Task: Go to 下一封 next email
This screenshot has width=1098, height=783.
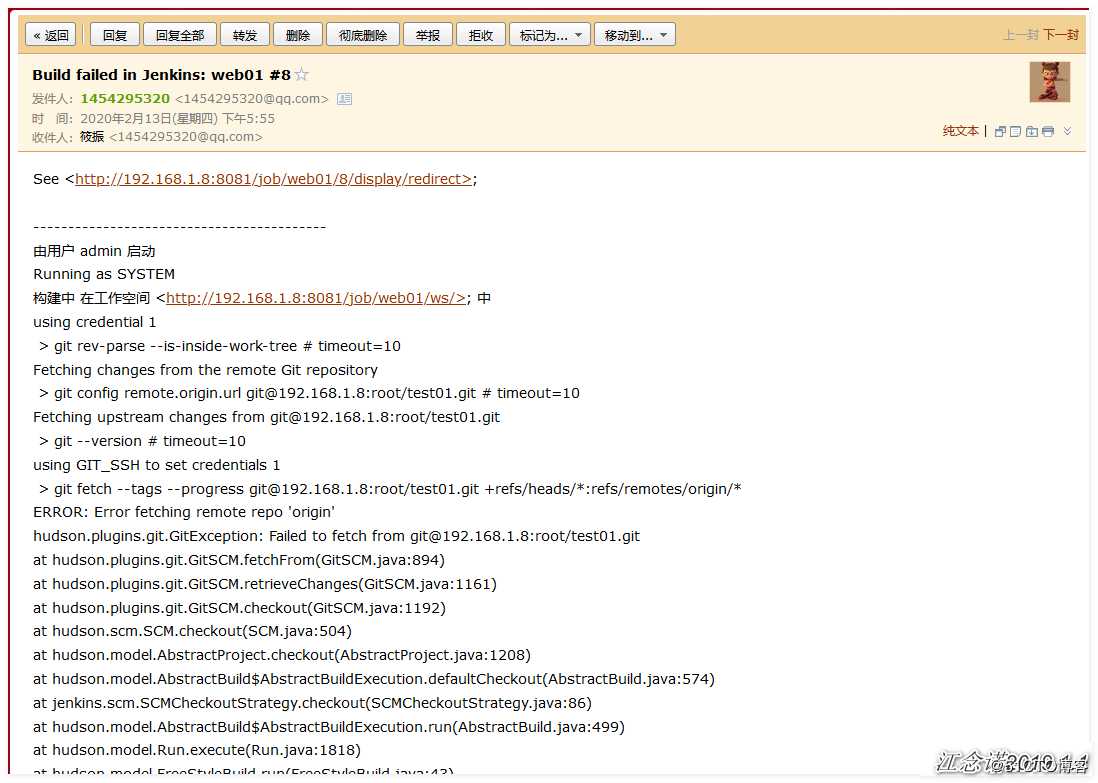Action: [1061, 35]
